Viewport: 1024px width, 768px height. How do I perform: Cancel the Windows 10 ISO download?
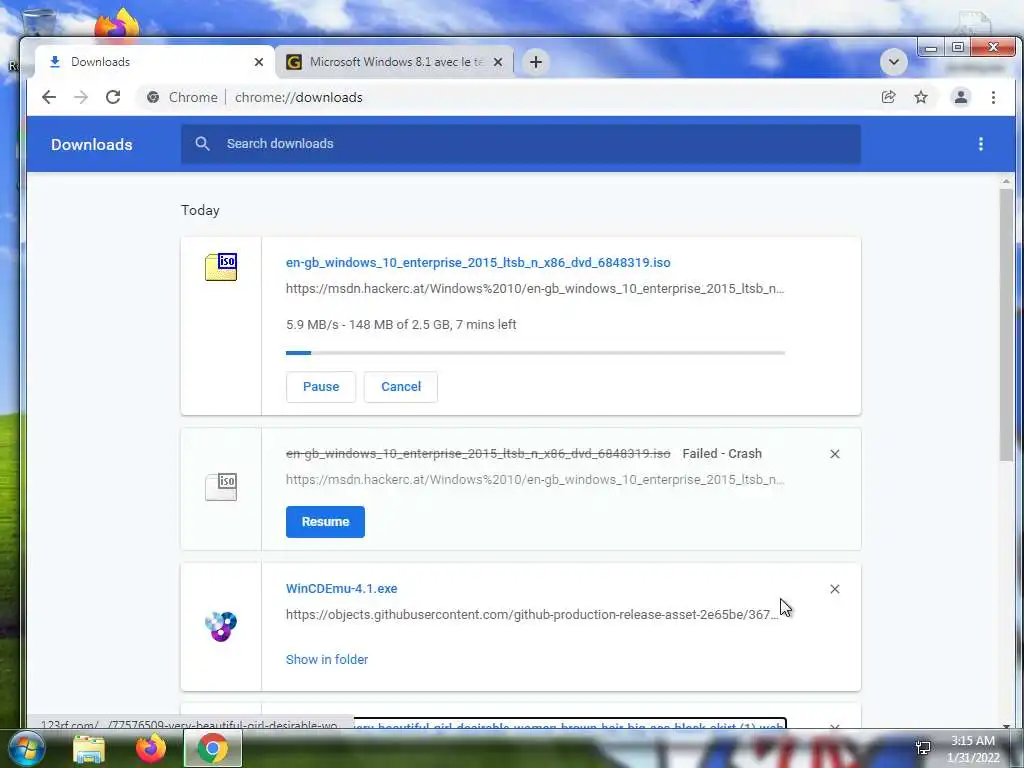(400, 387)
